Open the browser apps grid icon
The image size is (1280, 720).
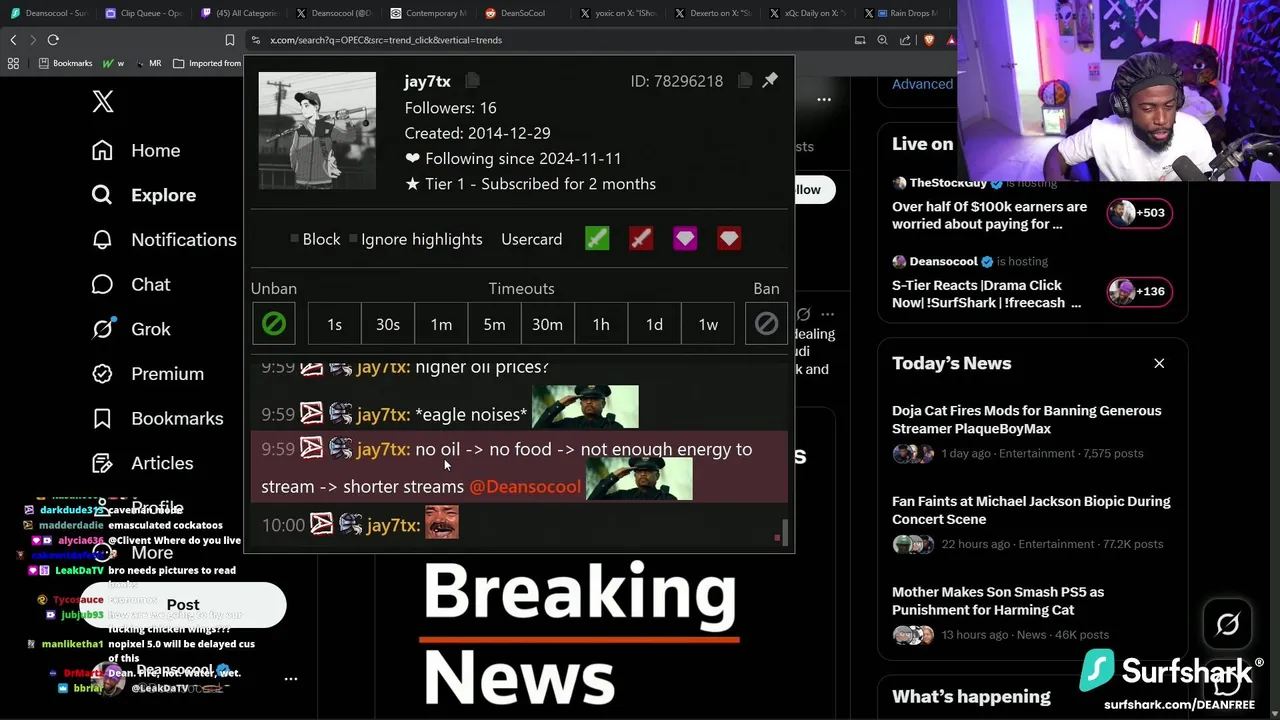13,63
